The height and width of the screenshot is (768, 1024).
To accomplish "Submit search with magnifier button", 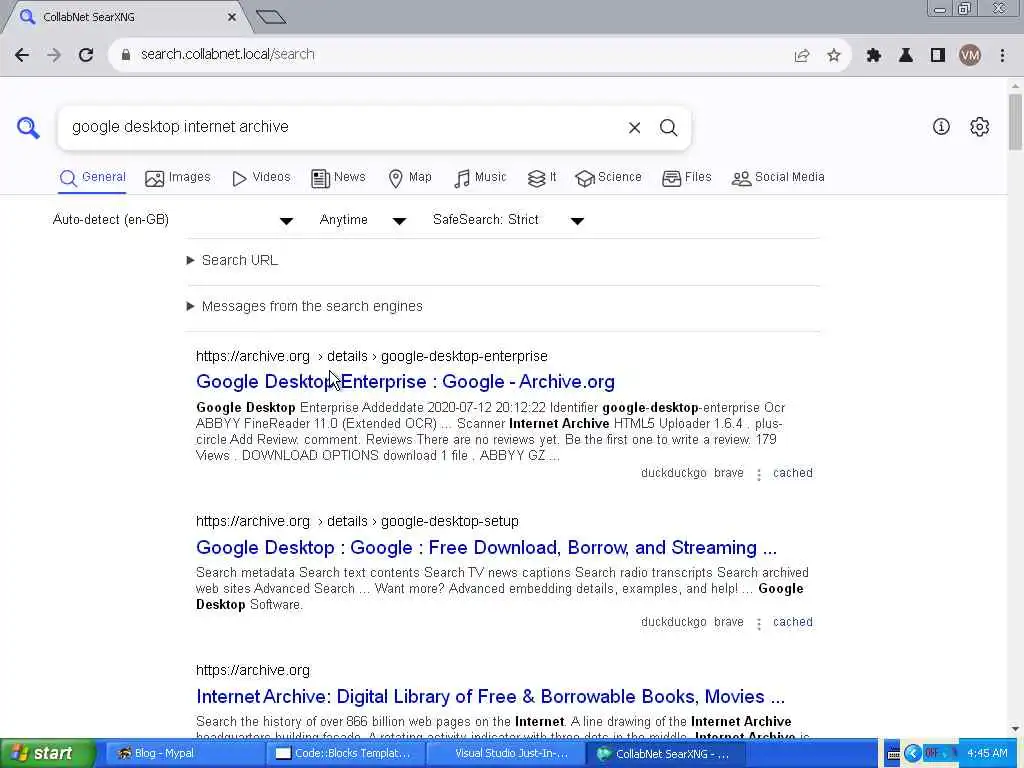I will pyautogui.click(x=668, y=128).
